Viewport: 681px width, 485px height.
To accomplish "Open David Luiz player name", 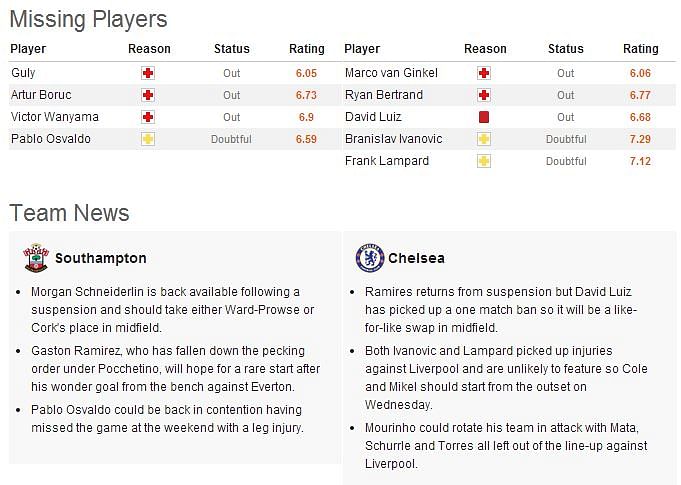I will click(373, 117).
